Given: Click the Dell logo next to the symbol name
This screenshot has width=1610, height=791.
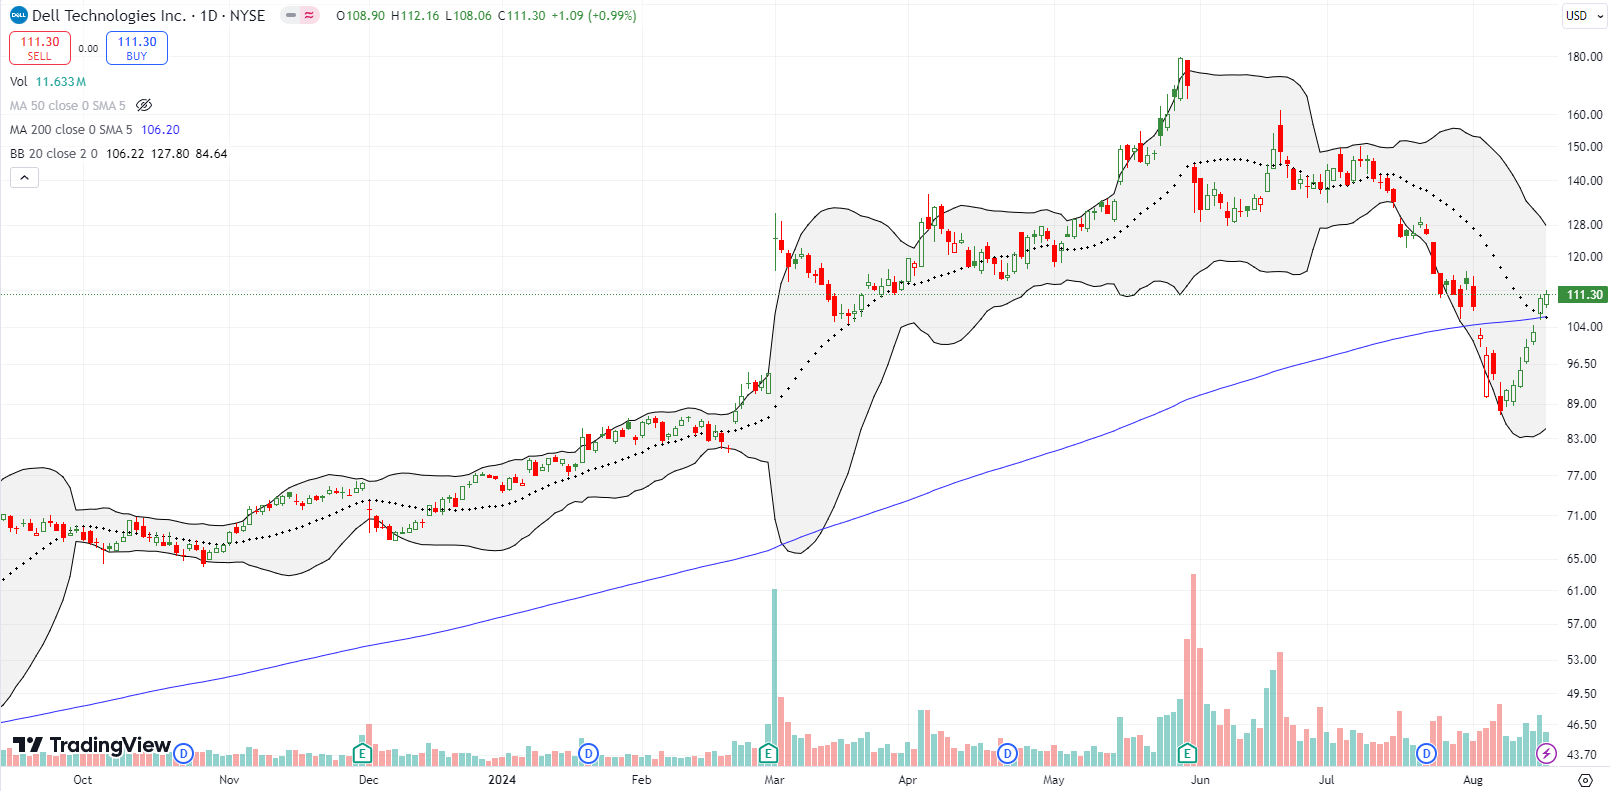Looking at the screenshot, I should 19,15.
